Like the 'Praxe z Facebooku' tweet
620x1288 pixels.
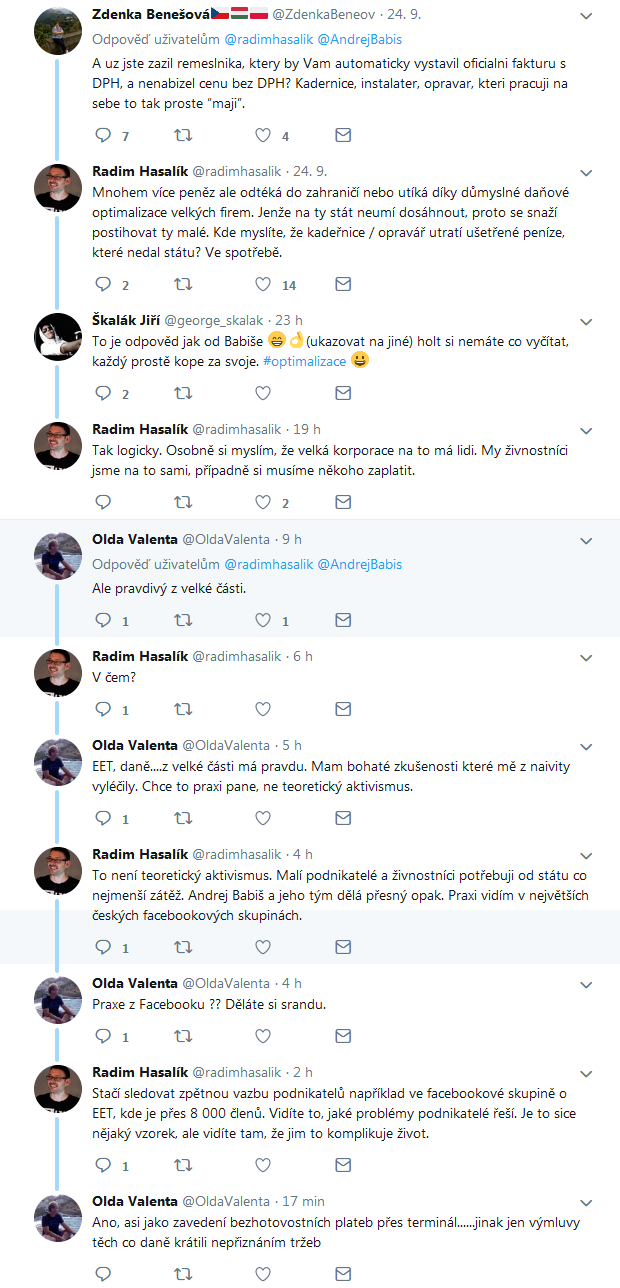pyautogui.click(x=263, y=1036)
